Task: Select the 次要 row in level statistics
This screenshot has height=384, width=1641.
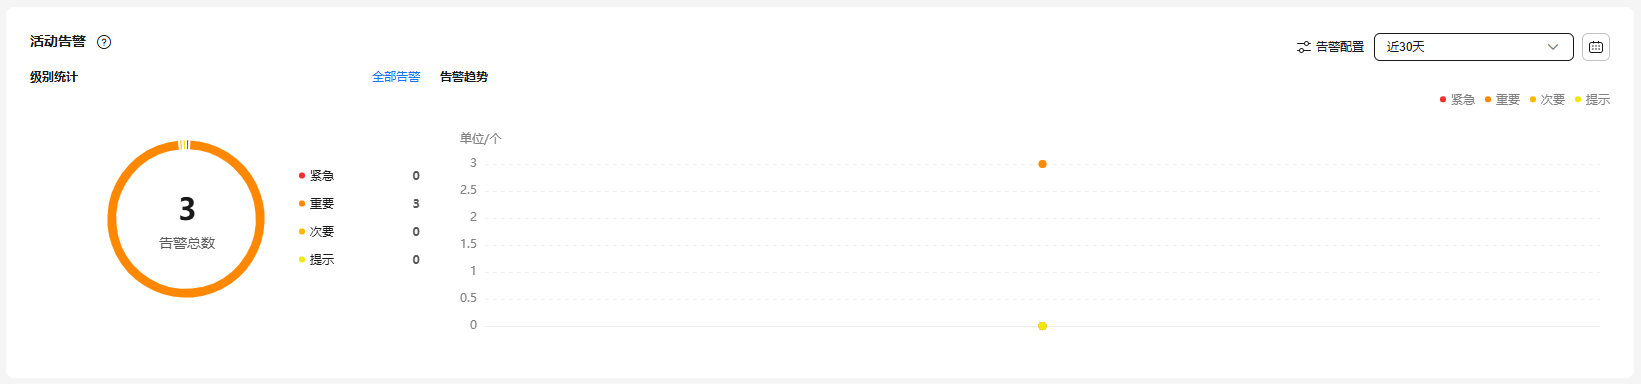Action: (x=359, y=232)
